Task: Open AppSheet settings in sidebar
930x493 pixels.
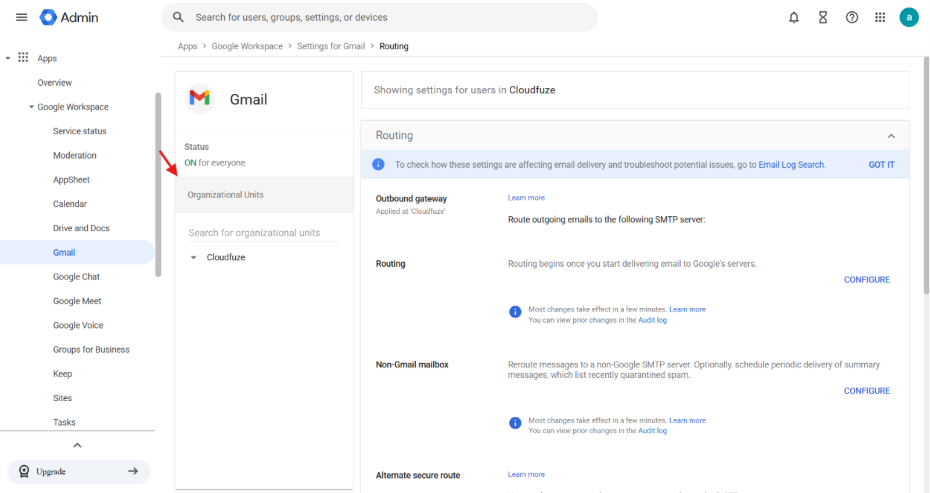Action: (x=71, y=180)
